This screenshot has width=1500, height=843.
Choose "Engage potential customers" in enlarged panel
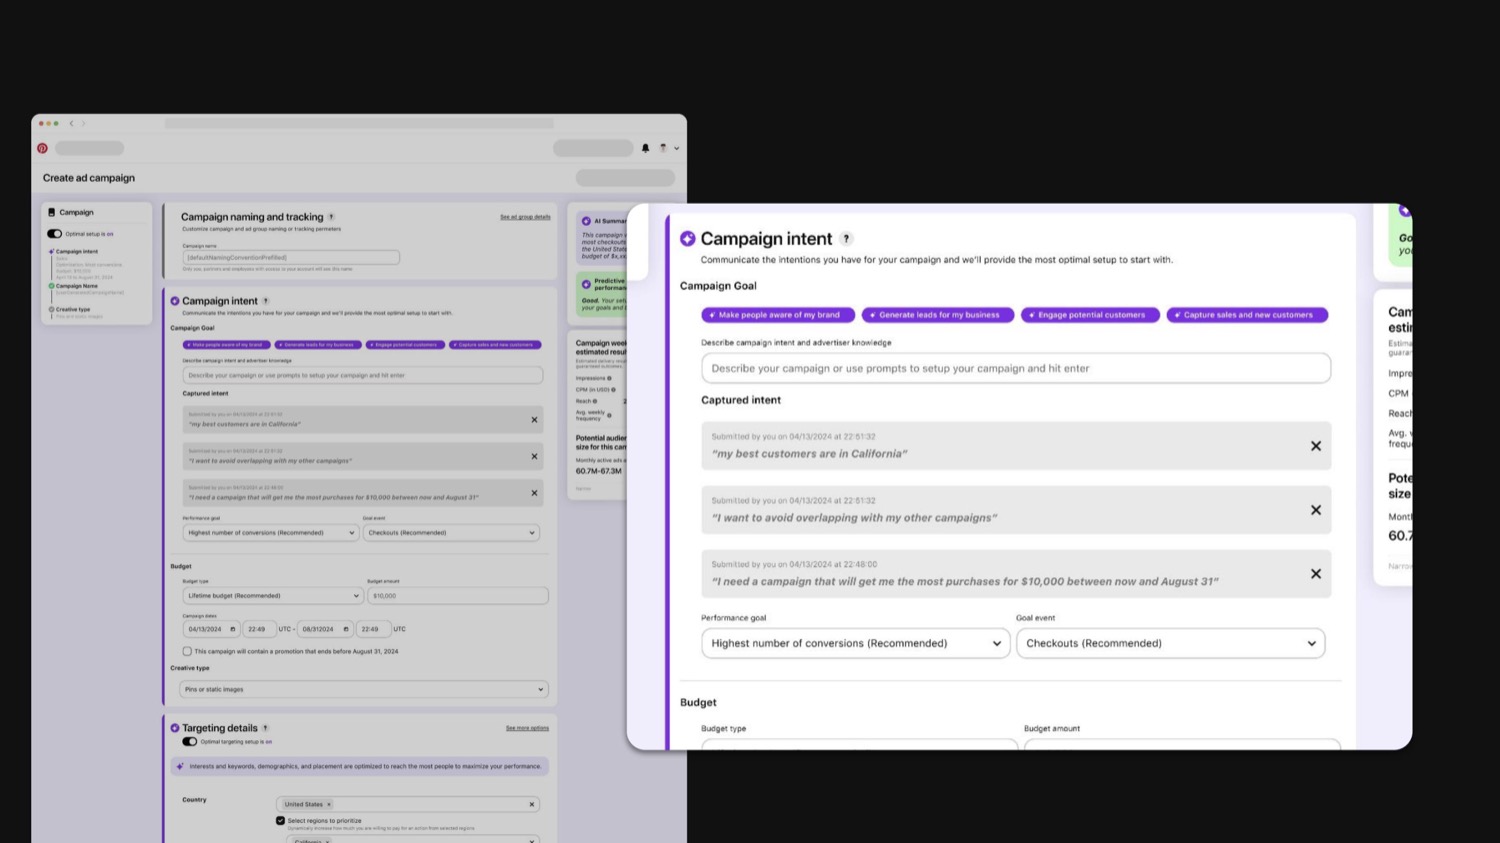tap(1090, 315)
